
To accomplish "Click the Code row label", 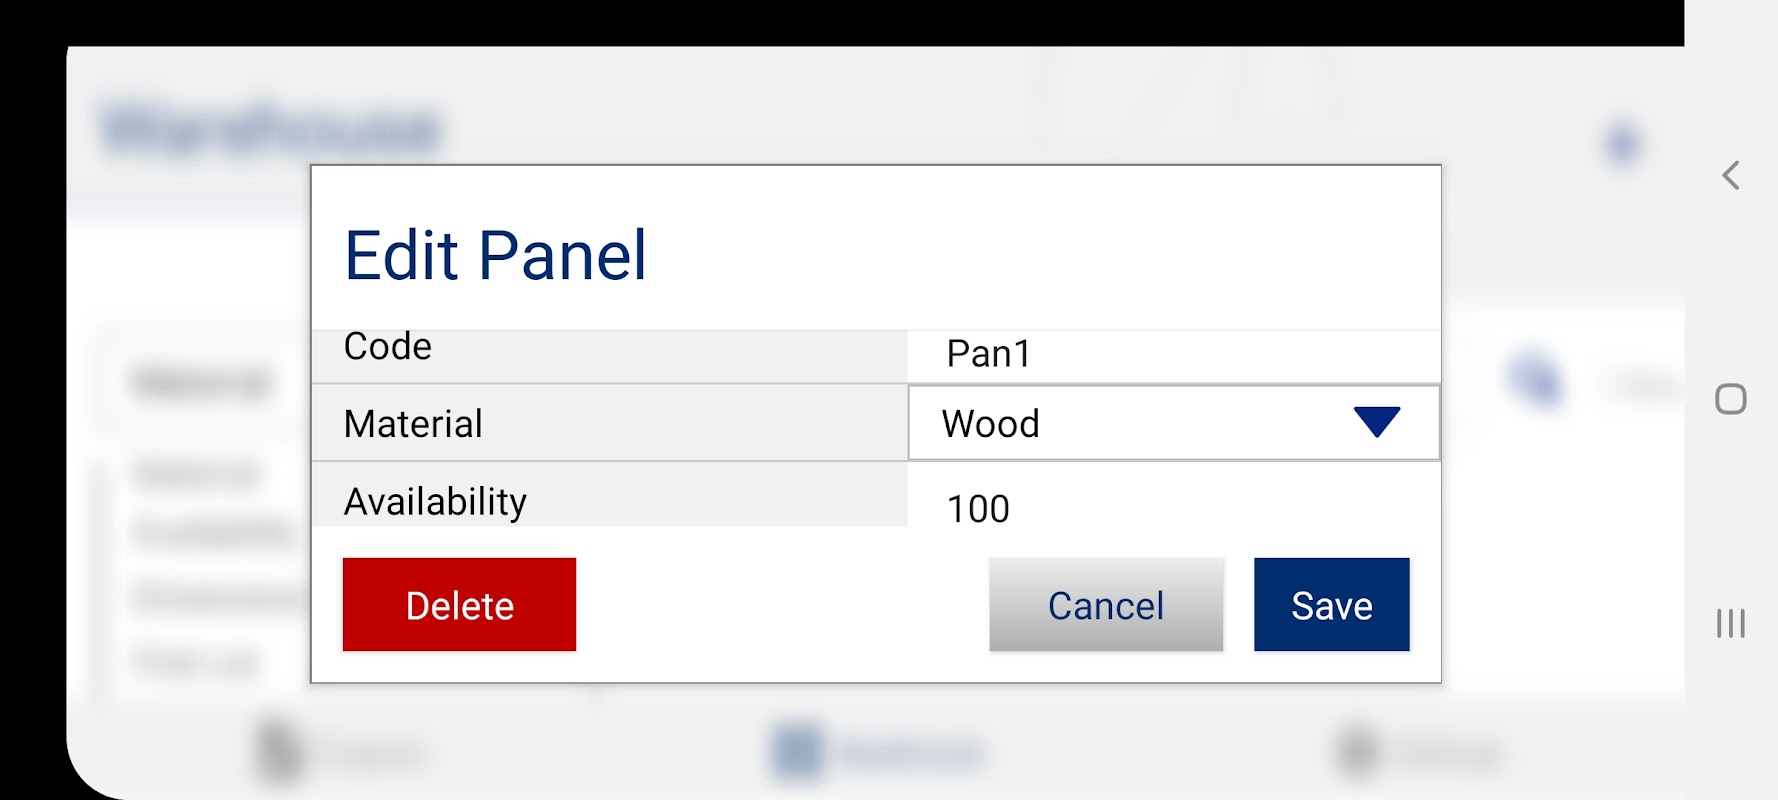I will pyautogui.click(x=388, y=347).
